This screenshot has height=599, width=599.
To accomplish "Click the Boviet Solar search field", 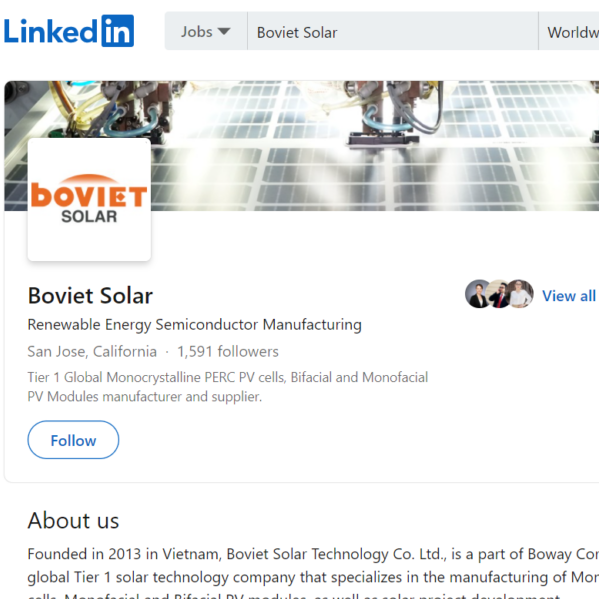I will [x=393, y=31].
